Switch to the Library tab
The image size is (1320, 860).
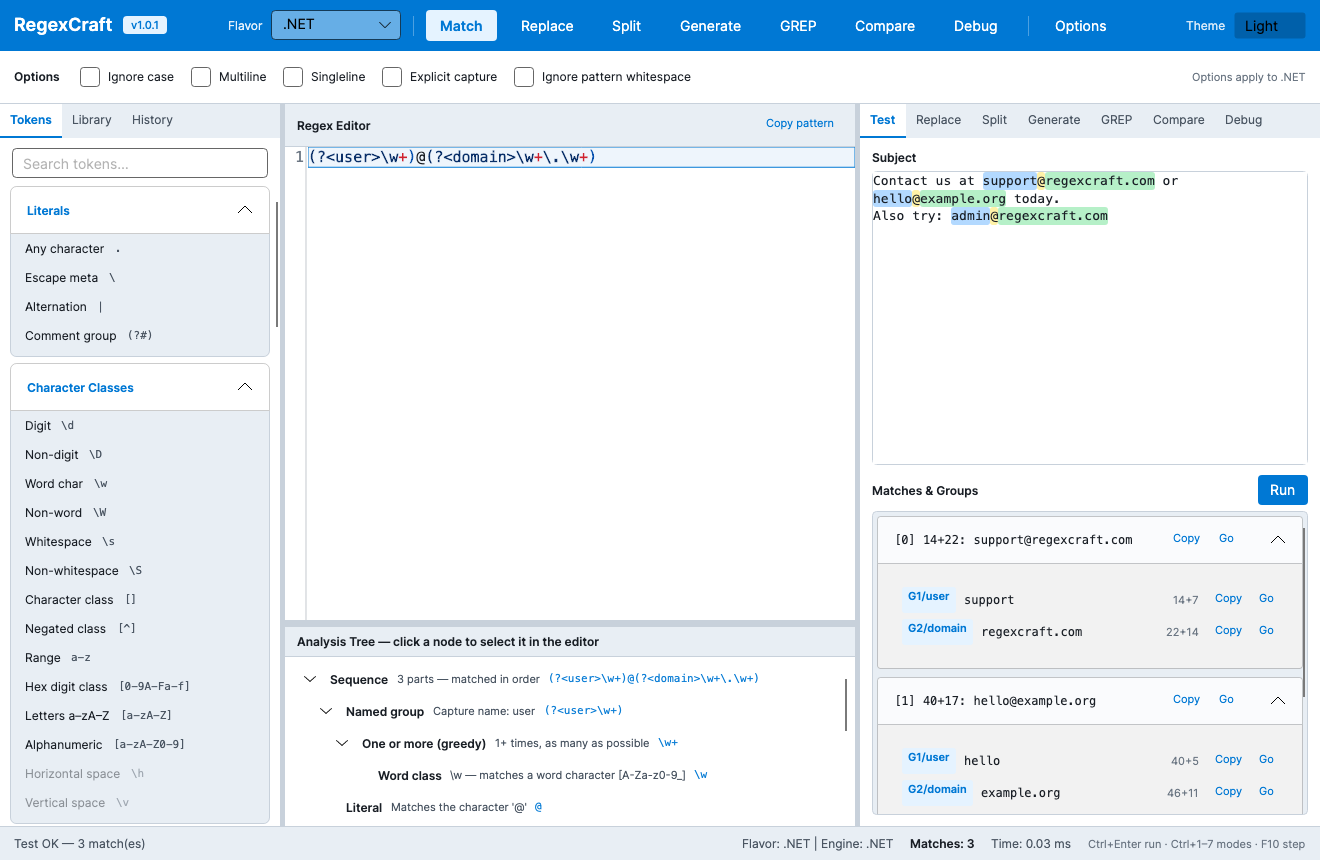pyautogui.click(x=92, y=120)
